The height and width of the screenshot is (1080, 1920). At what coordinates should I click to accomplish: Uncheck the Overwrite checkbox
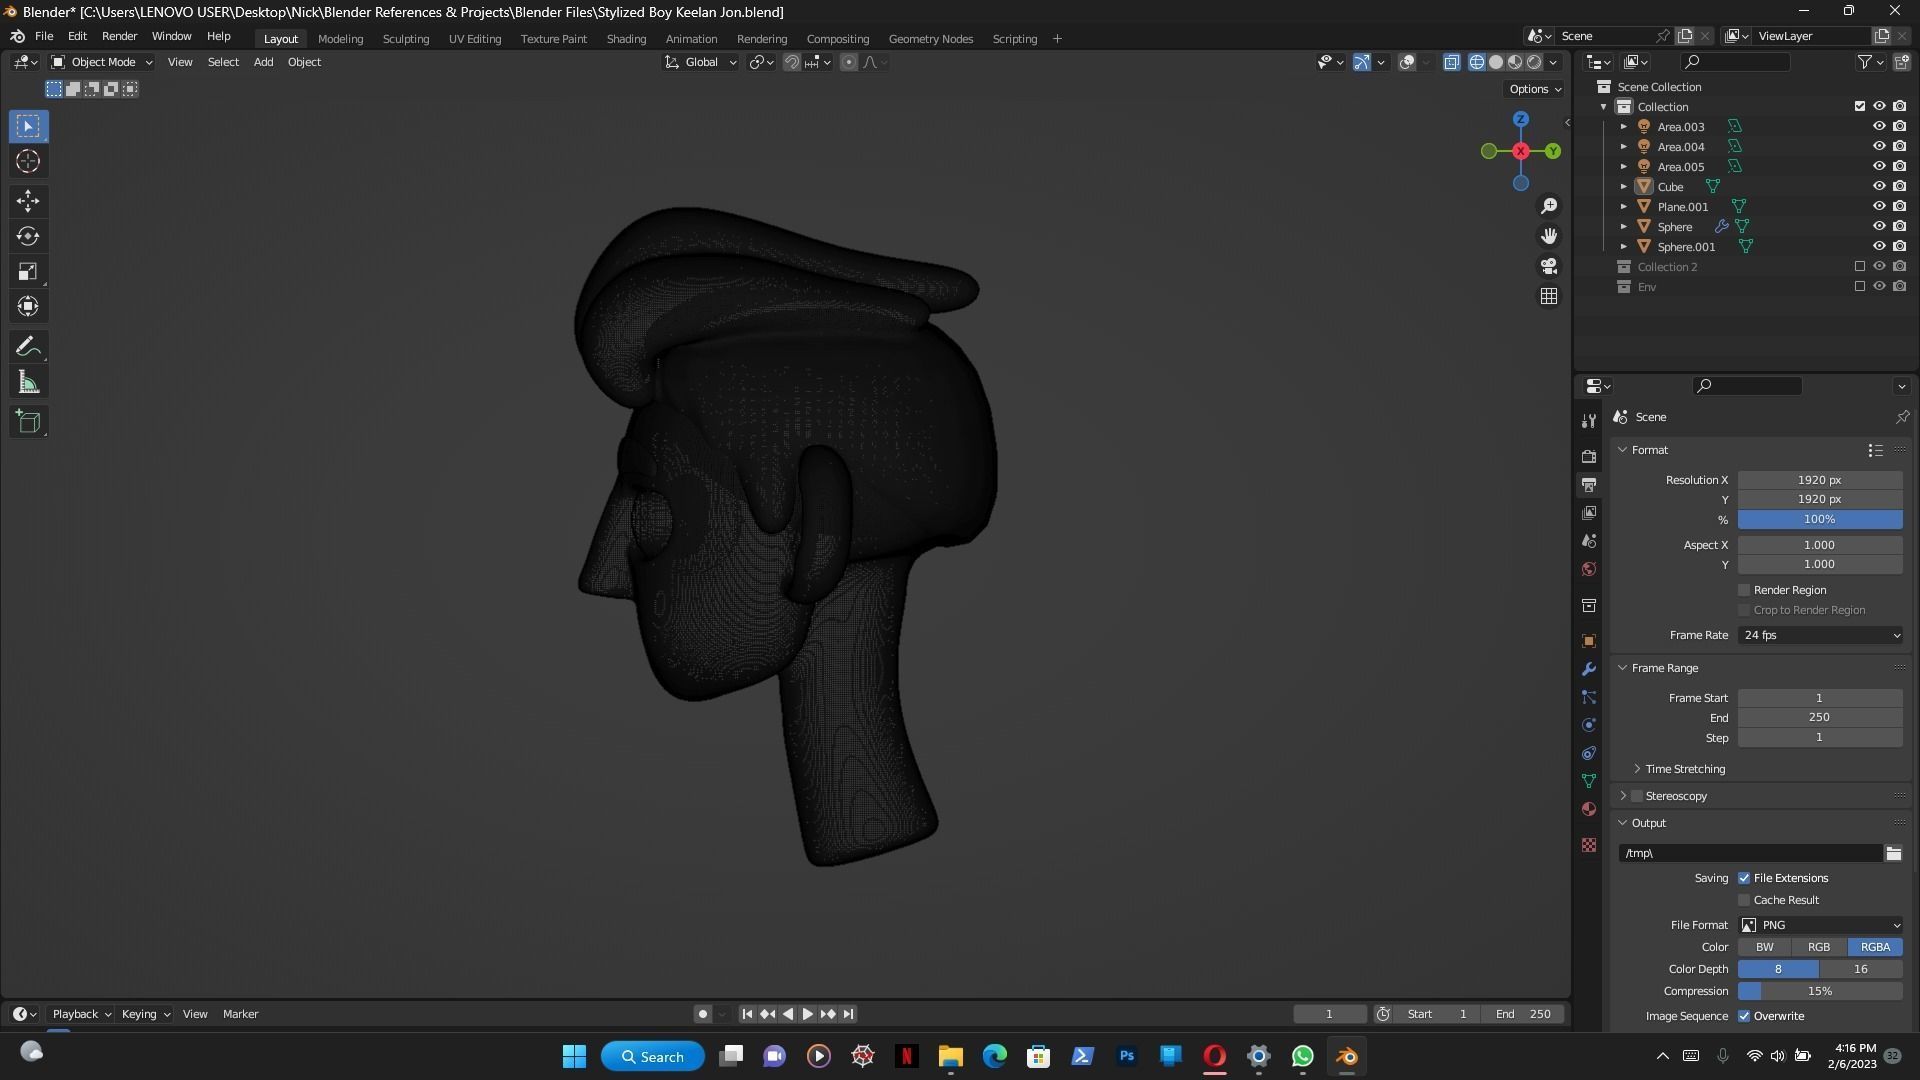(1744, 1015)
